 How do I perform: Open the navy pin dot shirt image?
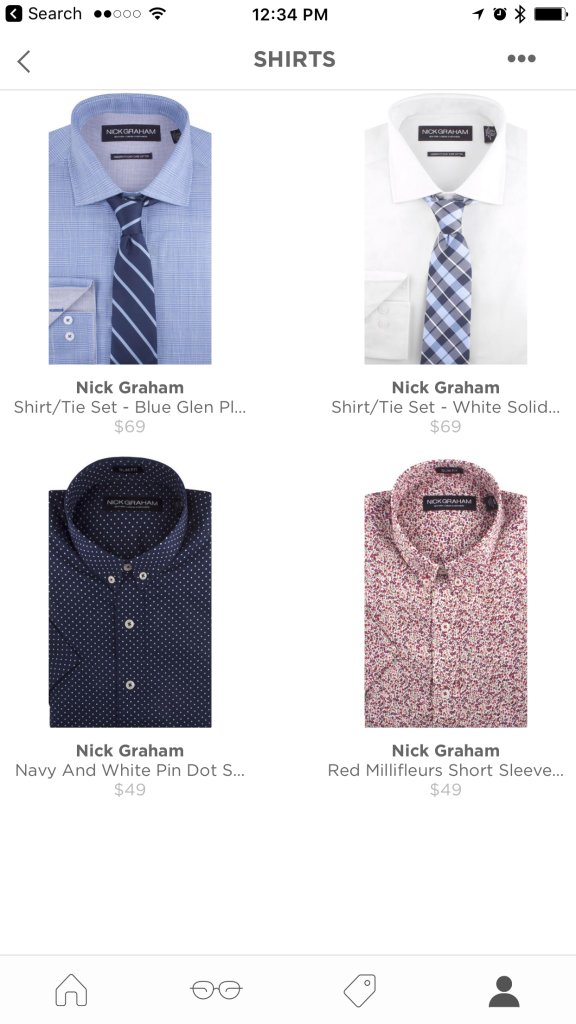point(130,592)
